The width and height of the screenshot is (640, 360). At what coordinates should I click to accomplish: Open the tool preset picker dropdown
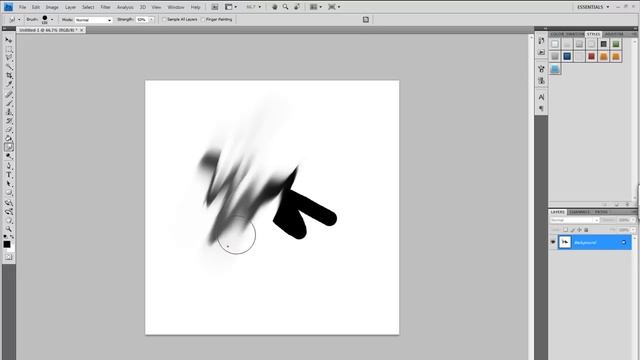click(19, 20)
